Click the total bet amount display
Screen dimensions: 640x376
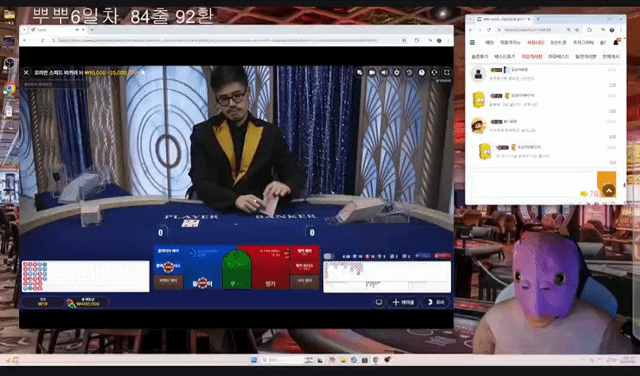tap(87, 303)
